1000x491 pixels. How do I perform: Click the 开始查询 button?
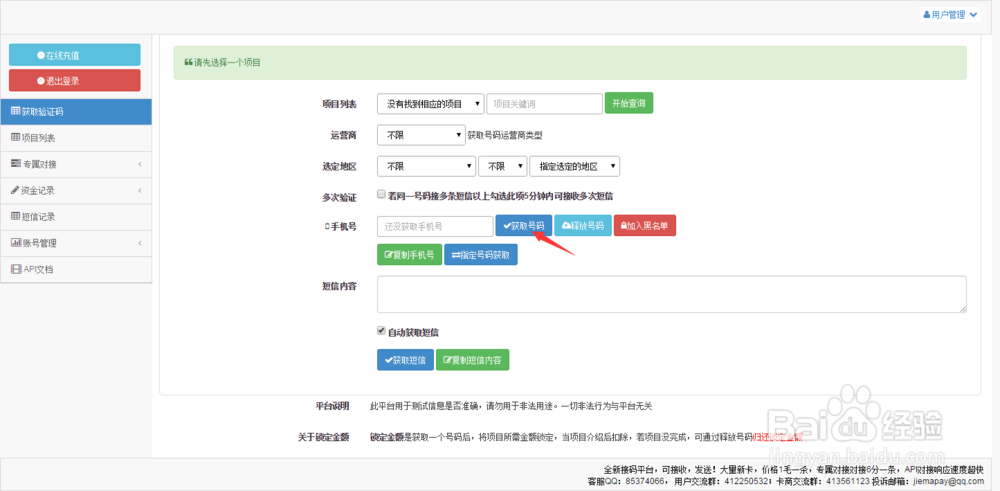click(629, 103)
